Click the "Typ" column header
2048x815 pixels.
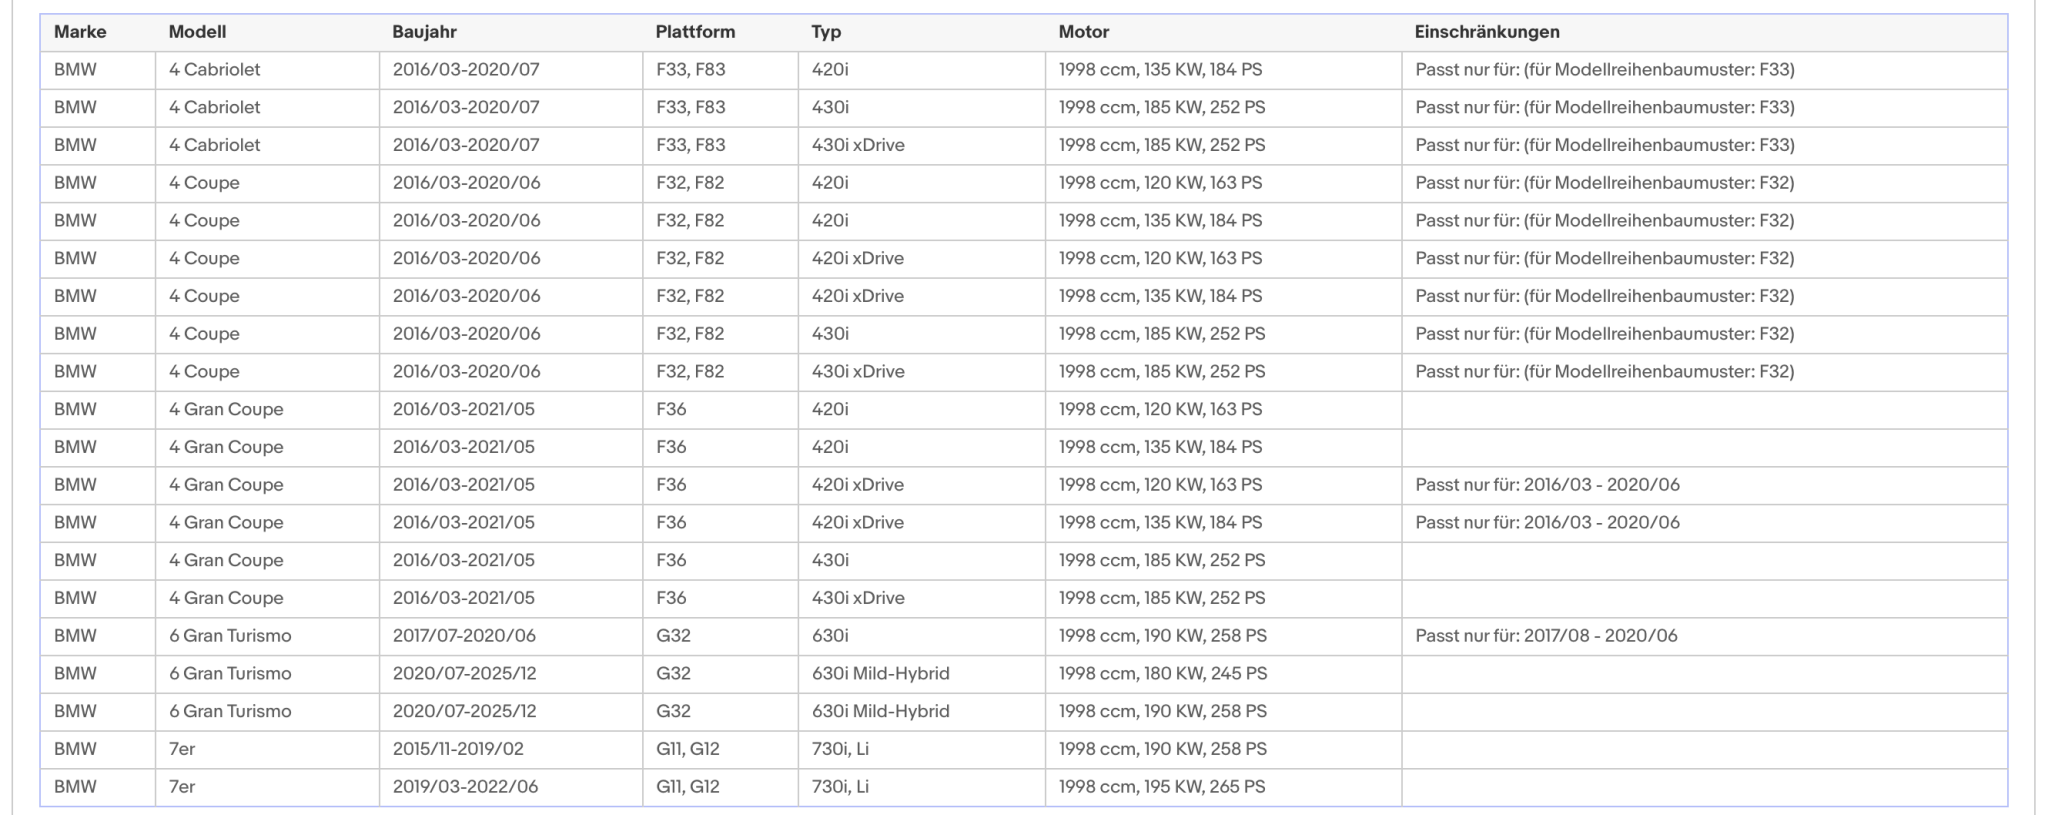tap(826, 32)
